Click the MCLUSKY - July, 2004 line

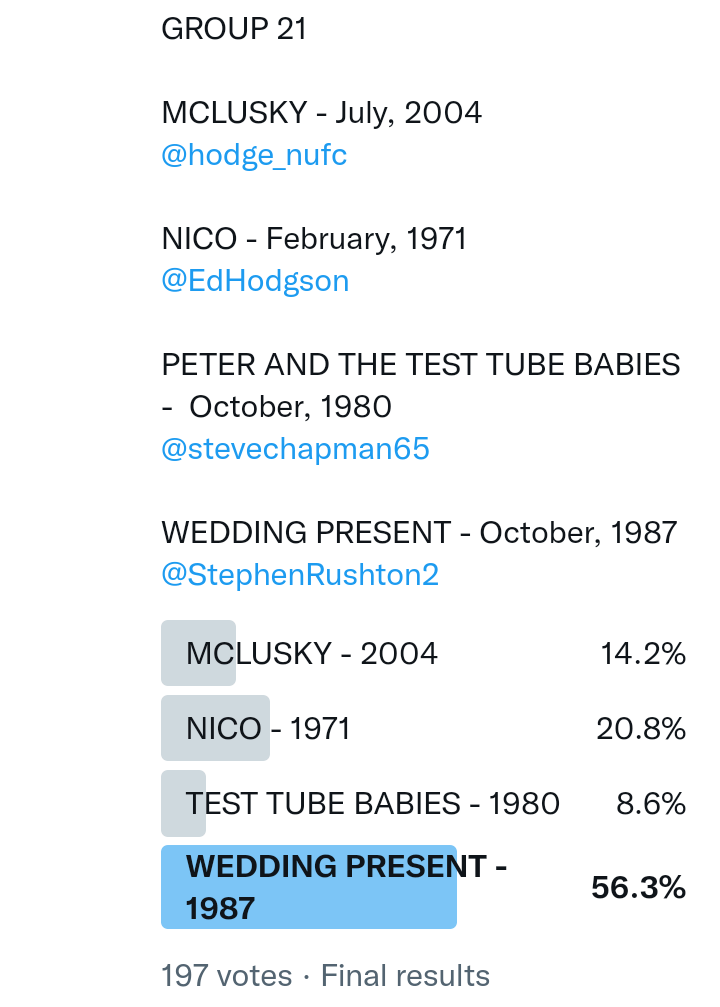click(x=321, y=113)
